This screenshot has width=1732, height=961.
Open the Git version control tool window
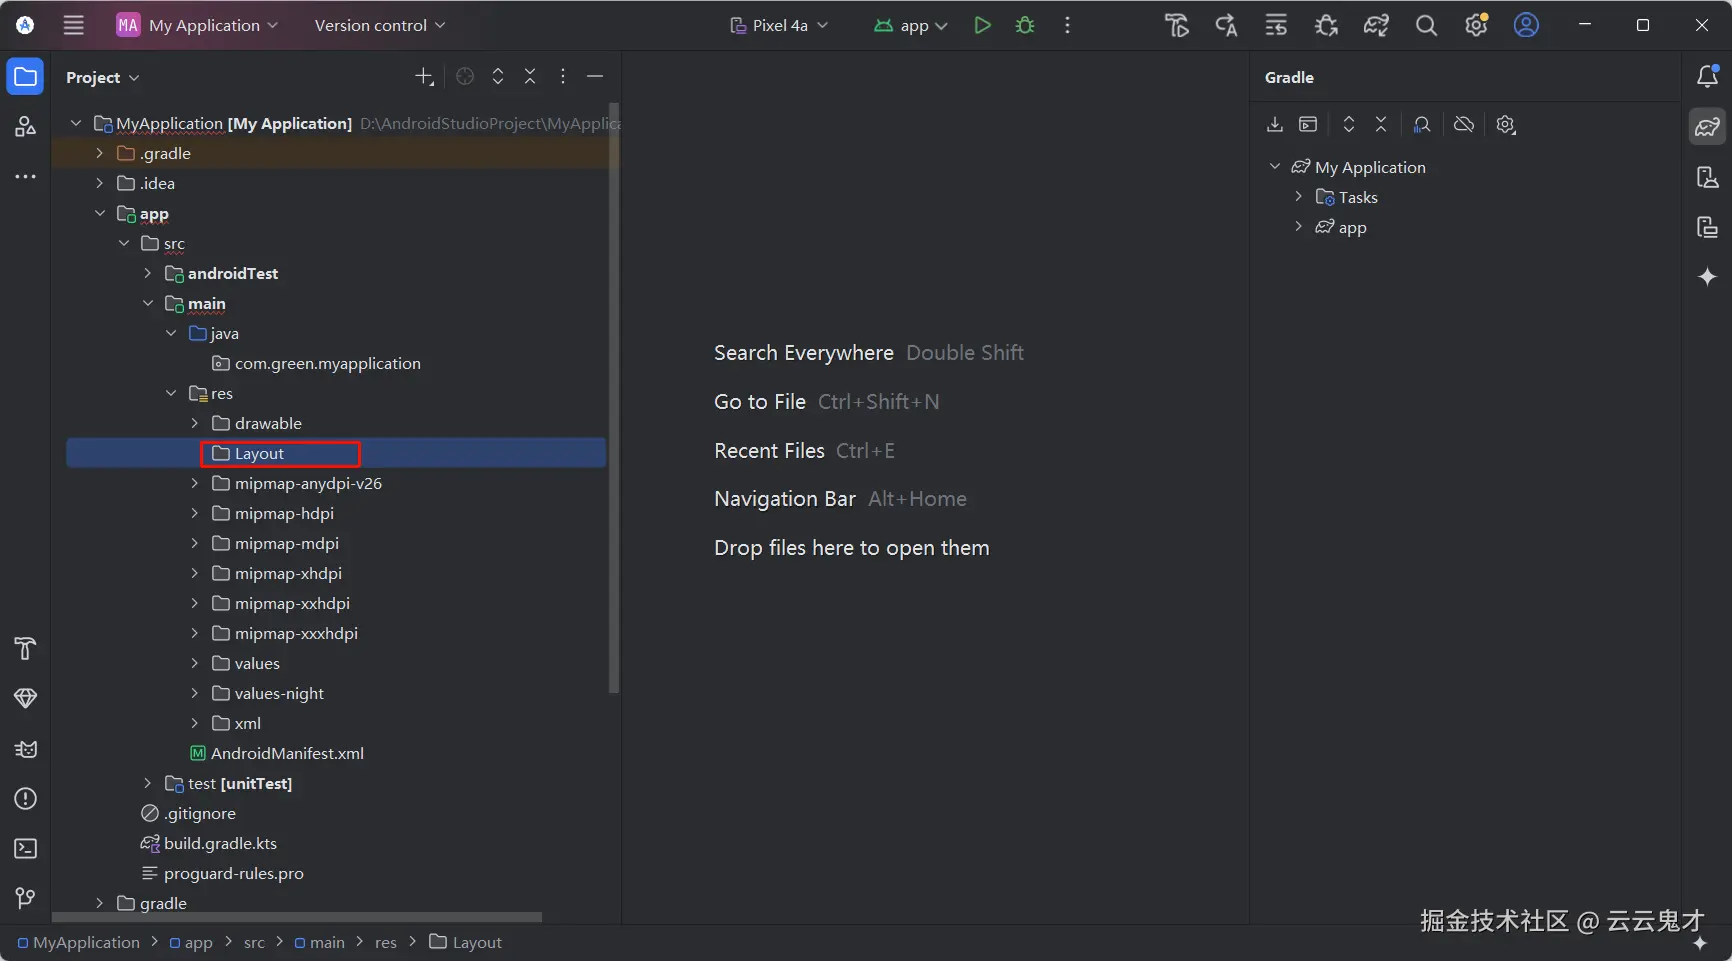pyautogui.click(x=25, y=899)
